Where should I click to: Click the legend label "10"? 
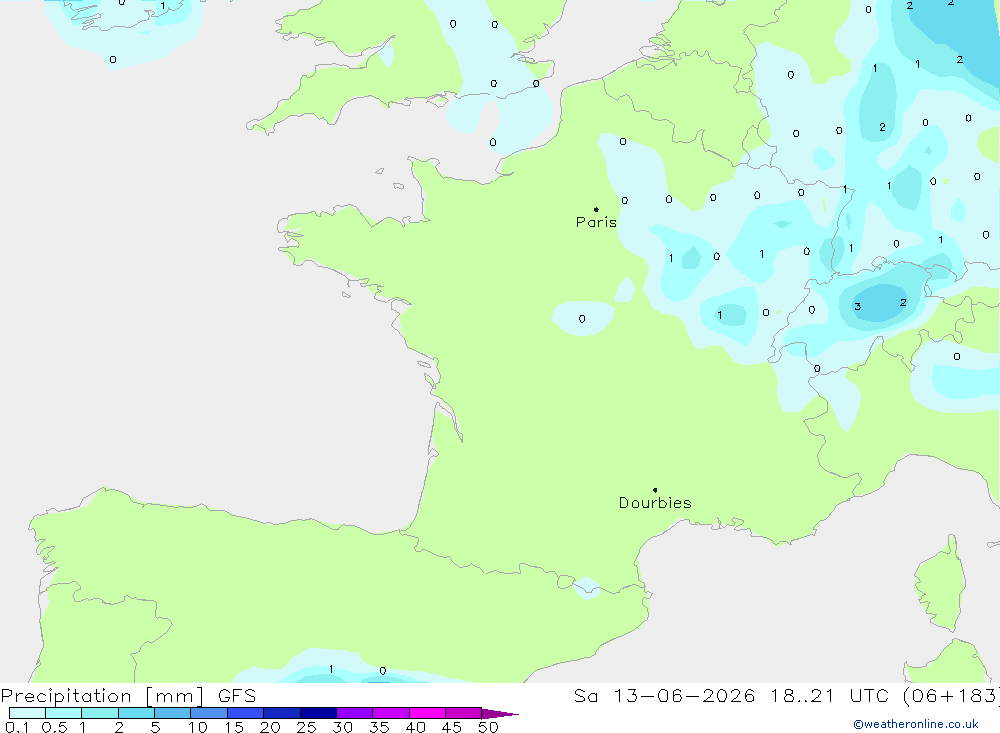point(198,727)
